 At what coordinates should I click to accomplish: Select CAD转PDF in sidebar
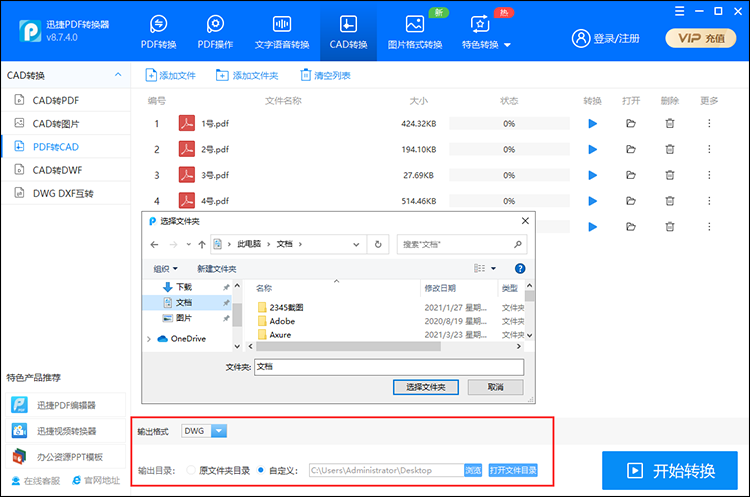pos(66,100)
